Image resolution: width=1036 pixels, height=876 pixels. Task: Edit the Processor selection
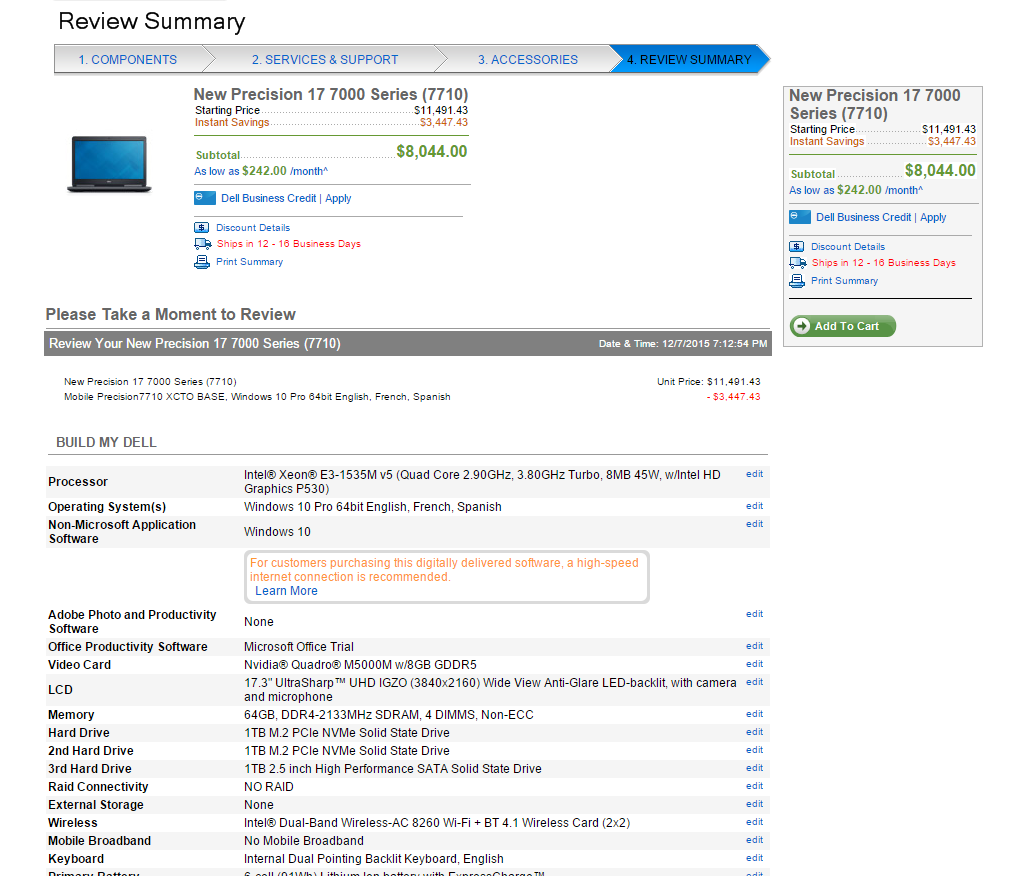coord(755,474)
